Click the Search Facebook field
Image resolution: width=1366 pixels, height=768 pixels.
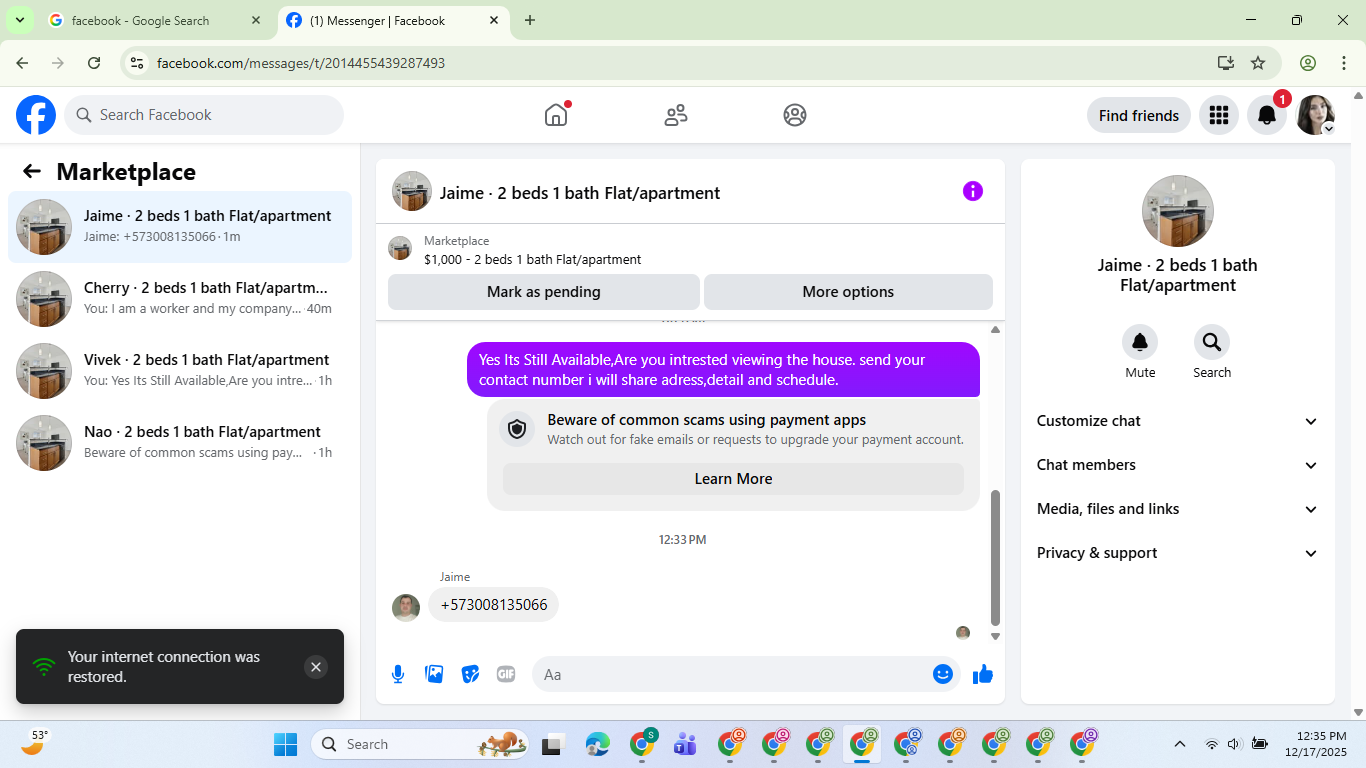204,115
